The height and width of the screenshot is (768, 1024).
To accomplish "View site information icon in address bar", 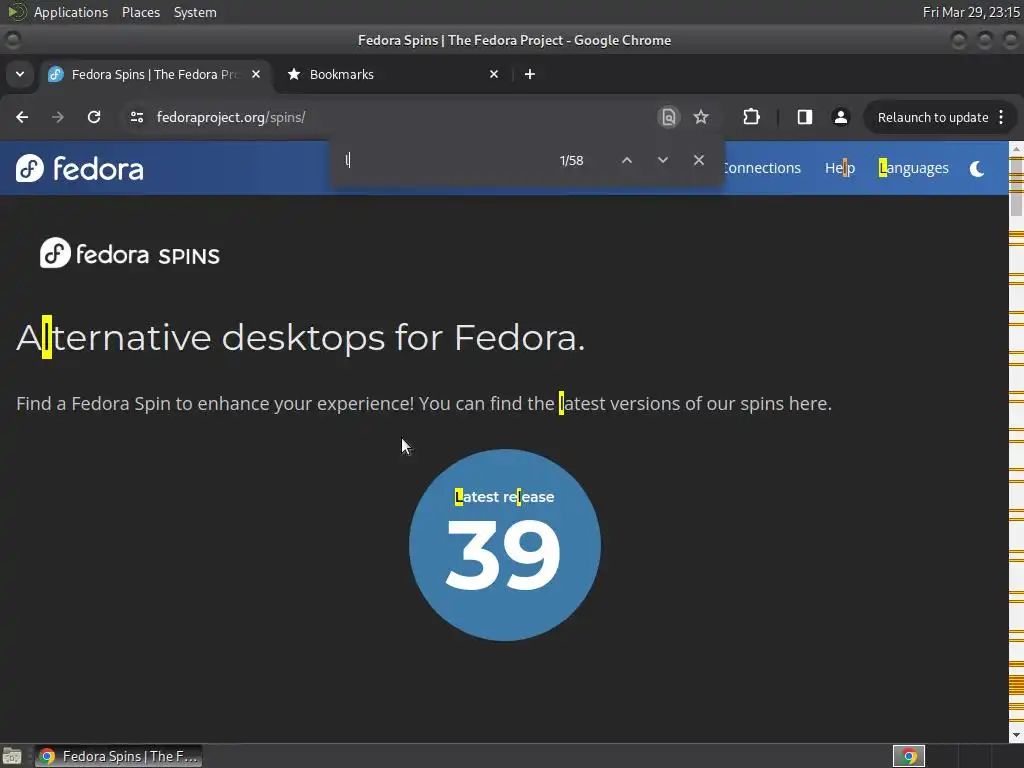I will coord(136,117).
